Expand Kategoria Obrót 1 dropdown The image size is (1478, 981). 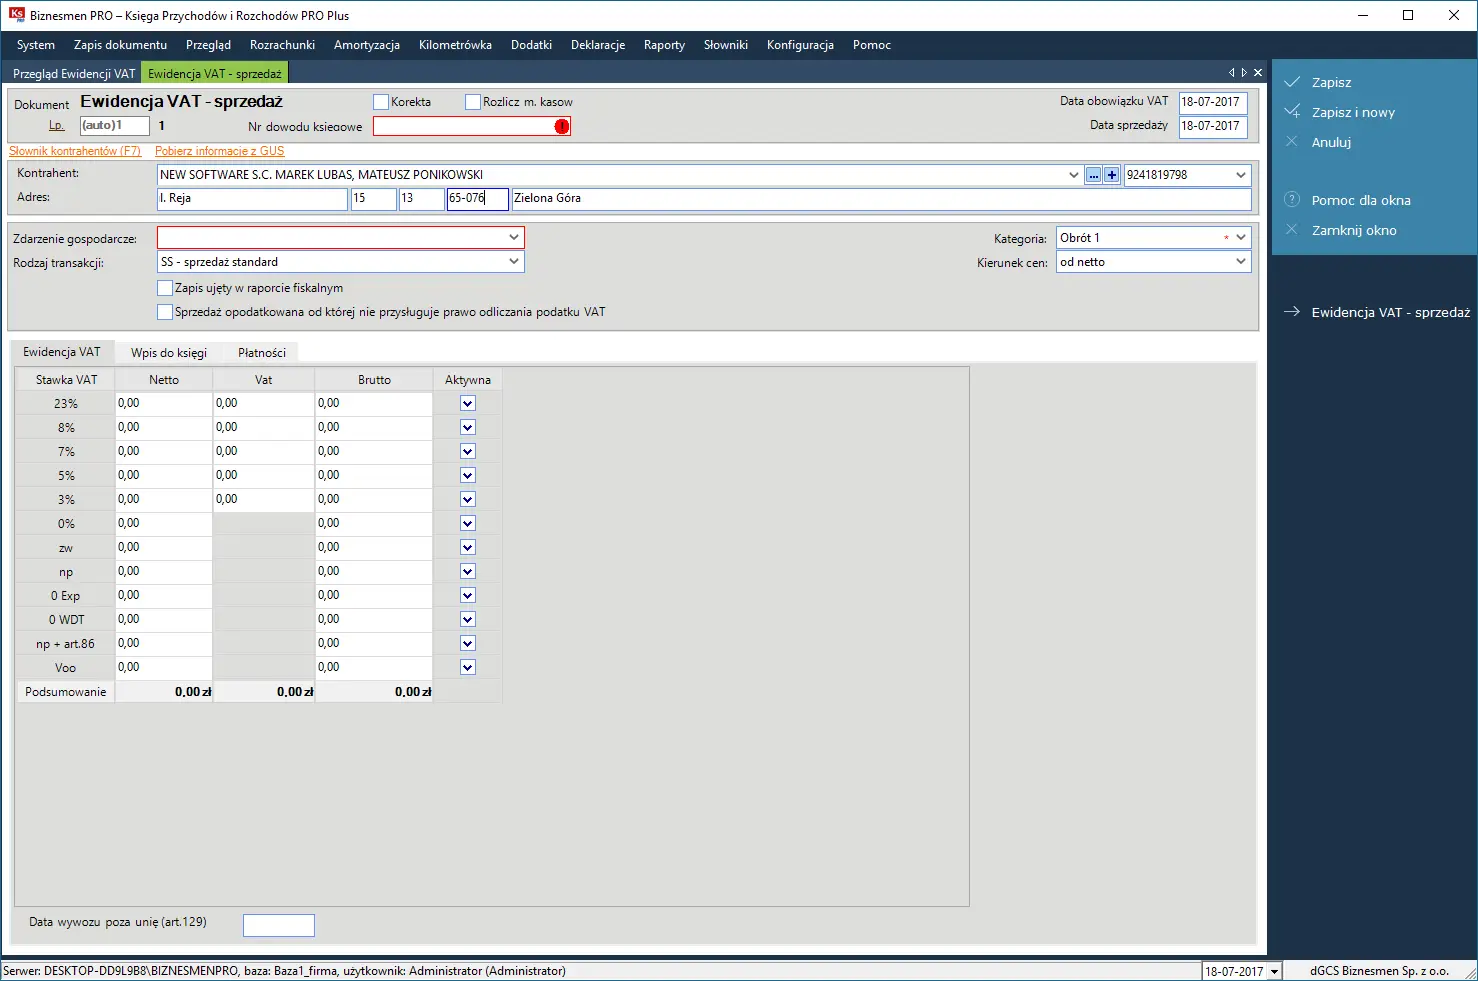click(1241, 238)
